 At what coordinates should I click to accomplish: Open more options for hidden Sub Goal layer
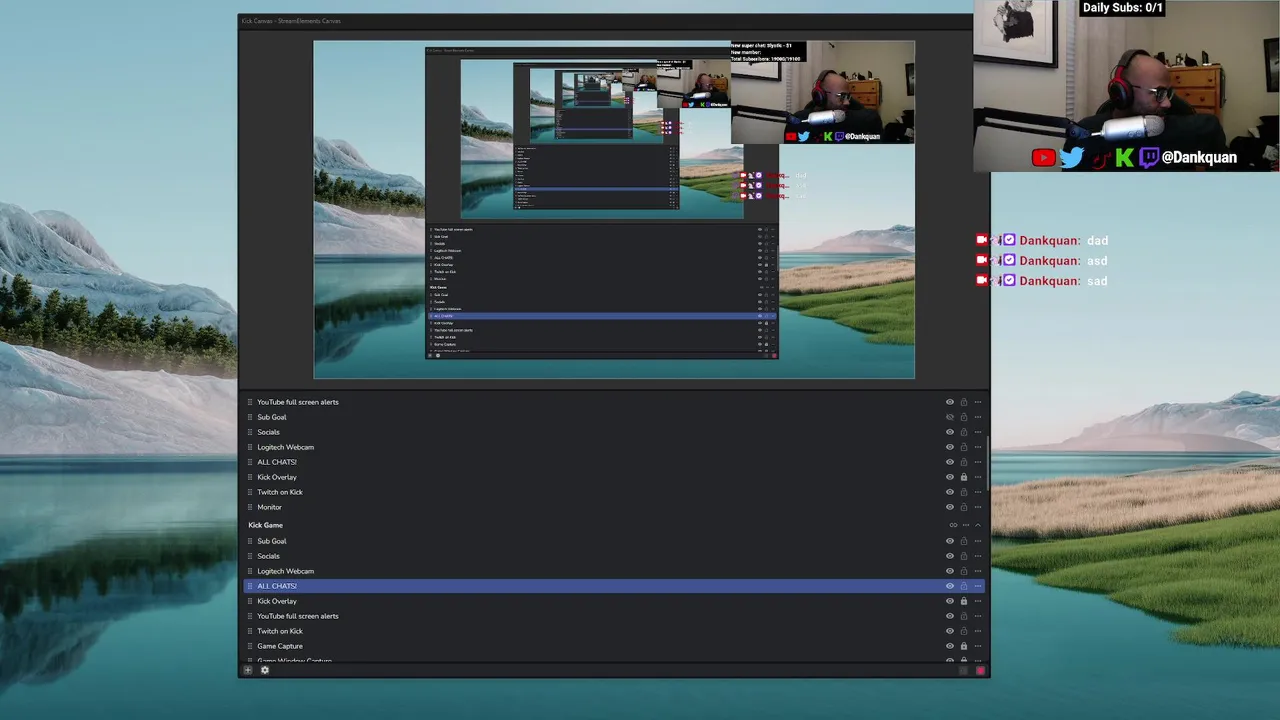pos(978,417)
